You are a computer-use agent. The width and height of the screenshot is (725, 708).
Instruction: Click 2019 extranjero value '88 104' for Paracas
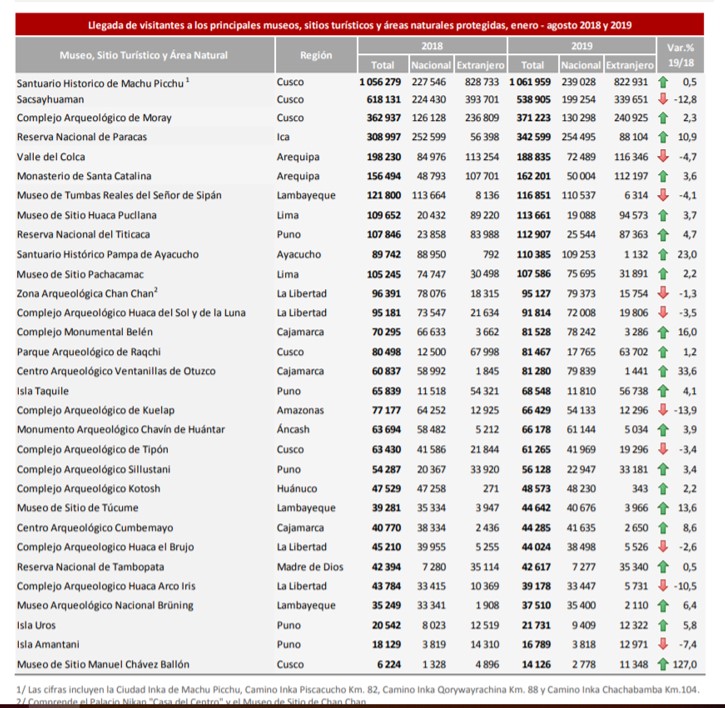point(633,137)
